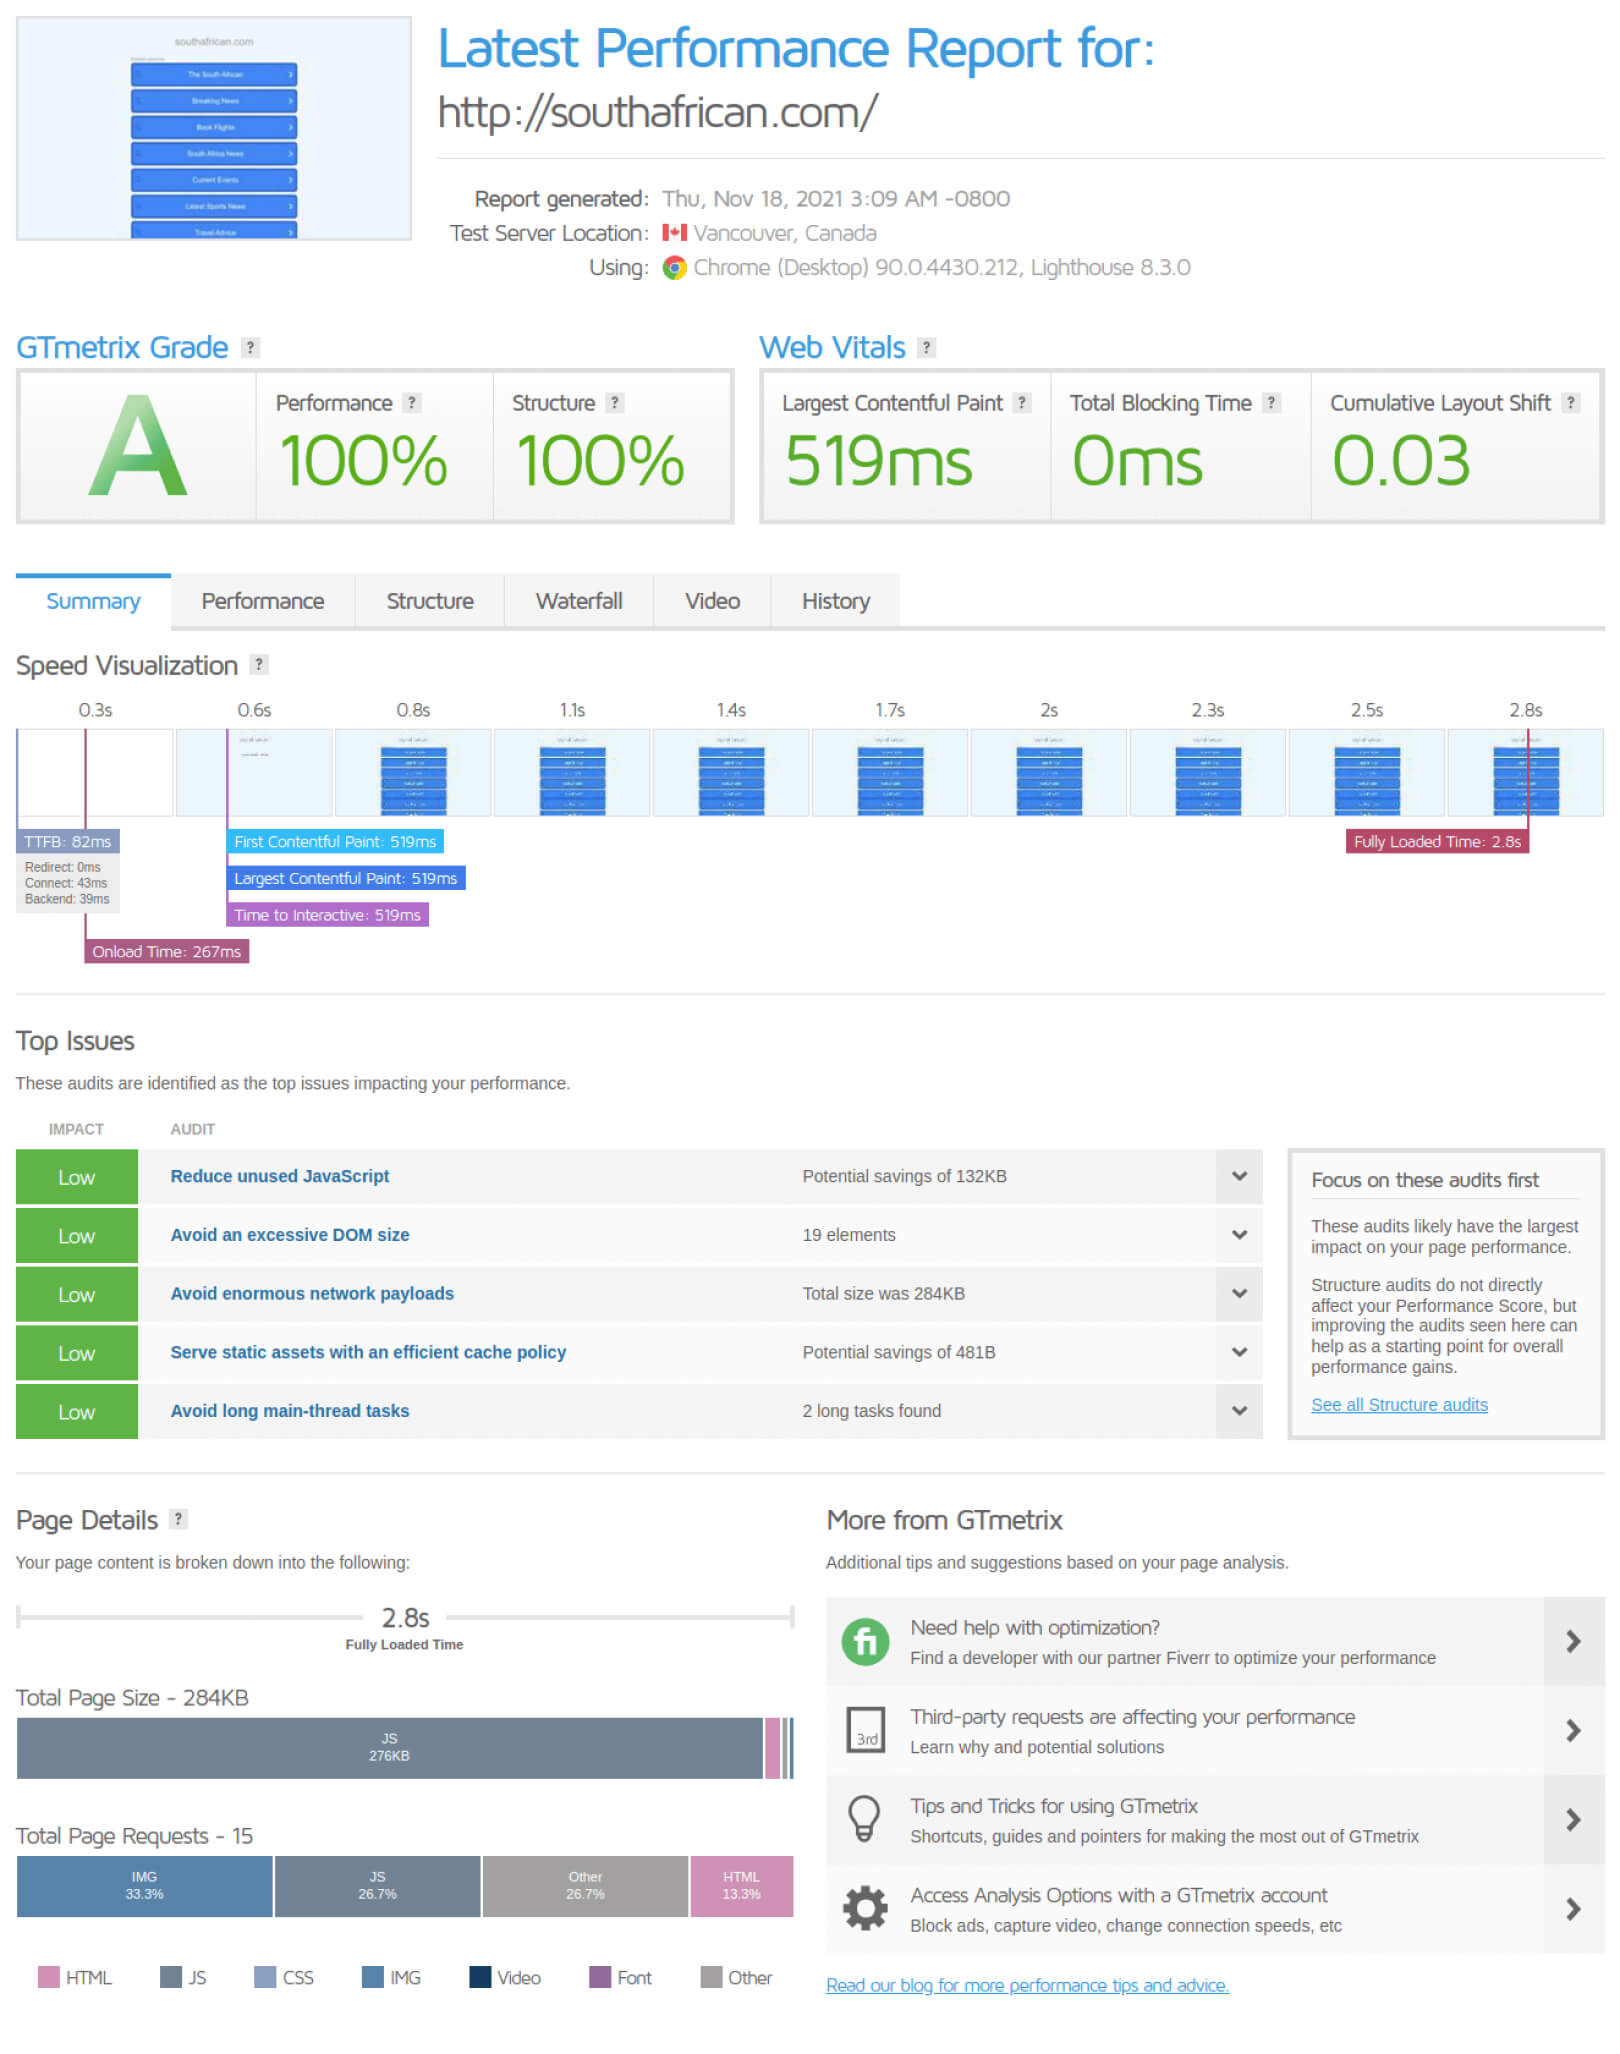This screenshot has width=1620, height=2054.
Task: Expand Avoid enormous network payloads audit row
Action: [x=1239, y=1294]
